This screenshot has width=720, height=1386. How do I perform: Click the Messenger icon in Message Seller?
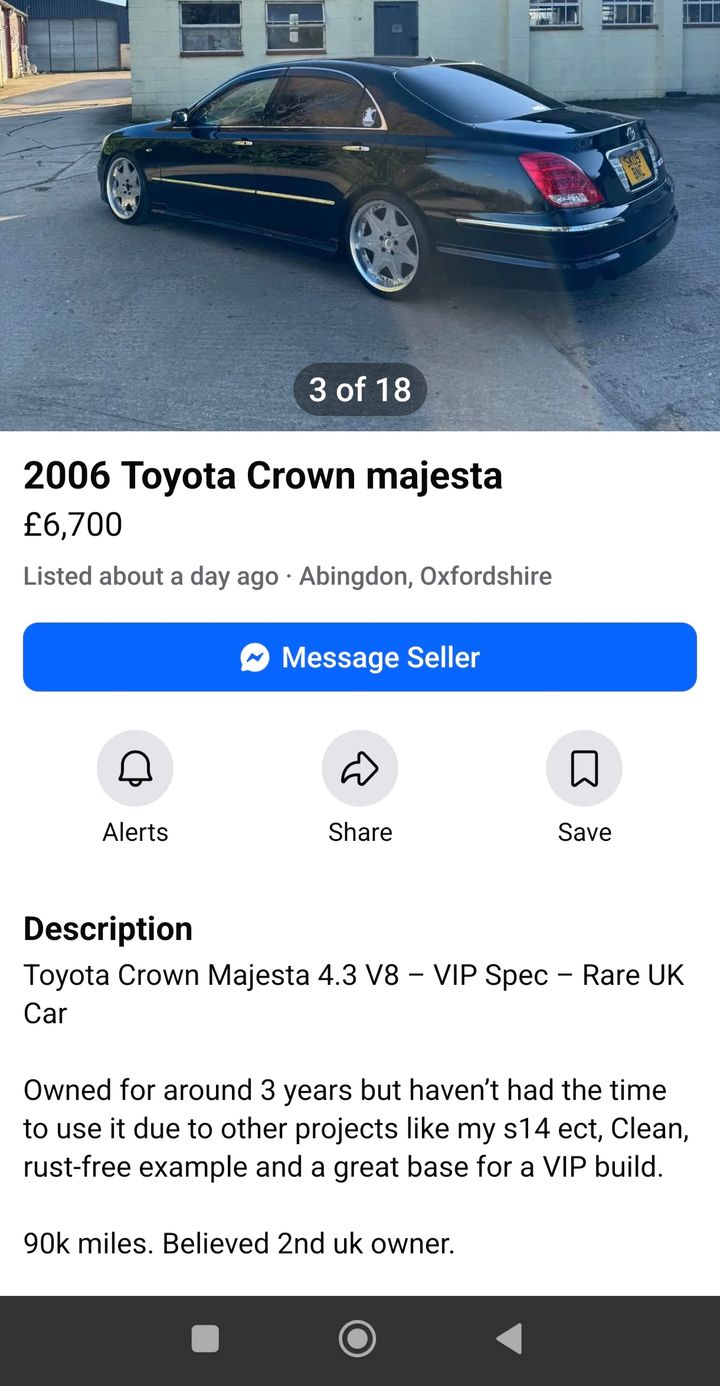point(255,657)
